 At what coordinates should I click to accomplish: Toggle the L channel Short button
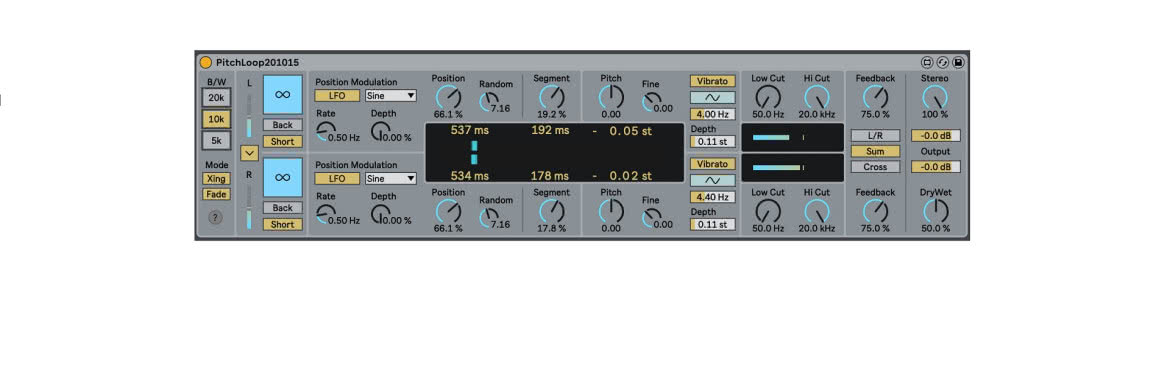tap(283, 142)
